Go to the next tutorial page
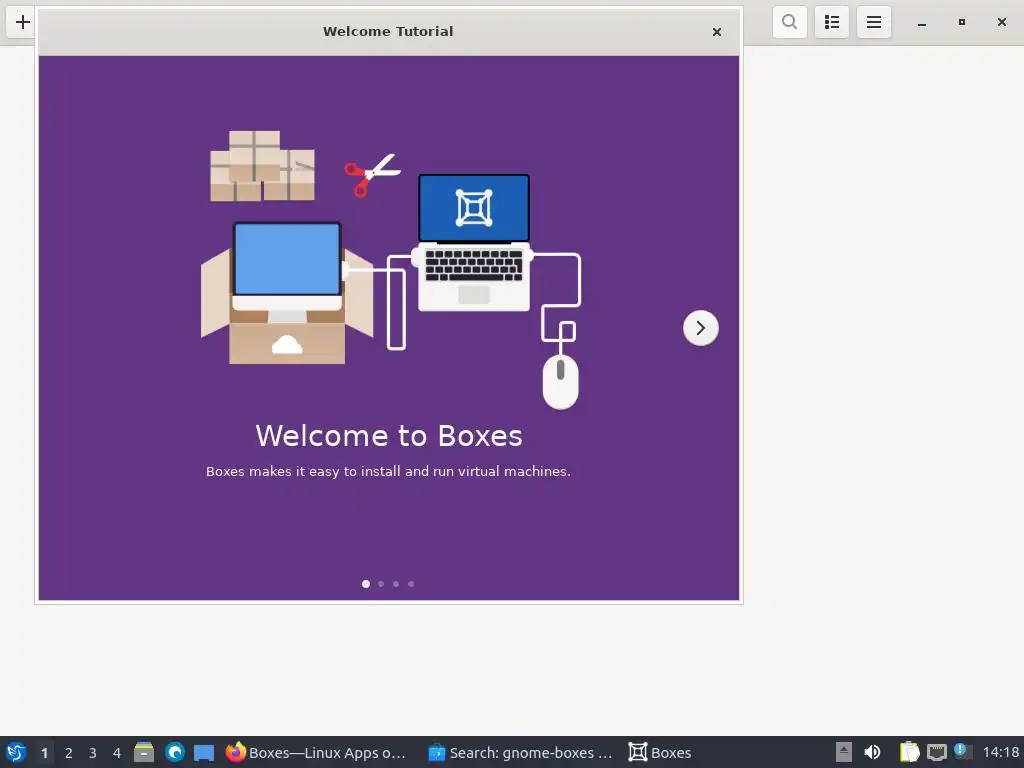Viewport: 1024px width, 768px height. coord(700,328)
